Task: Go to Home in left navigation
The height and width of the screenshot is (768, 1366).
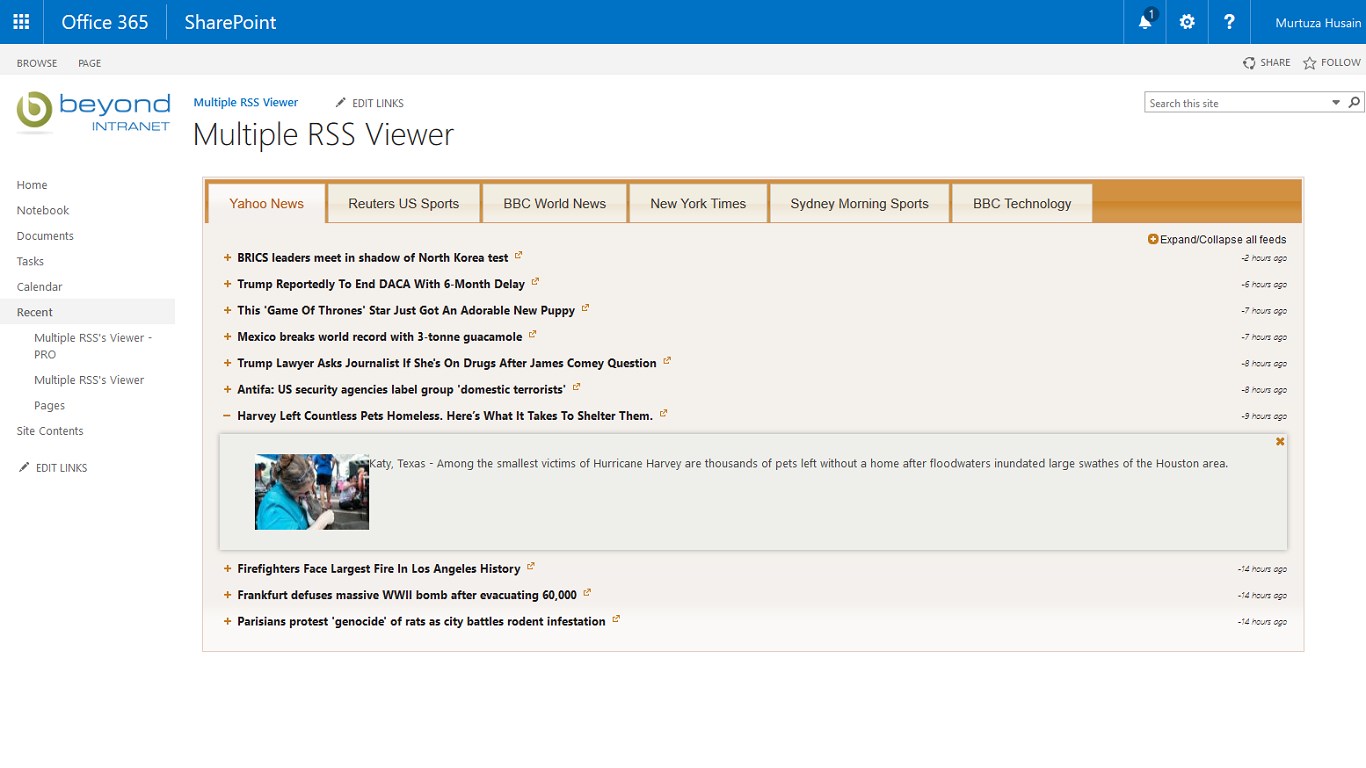Action: 32,185
